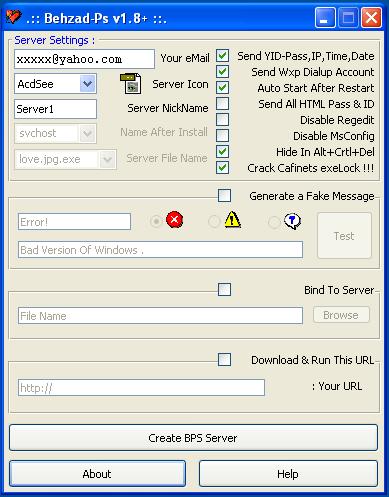
Task: Tick the Disable Regedit checkbox
Action: 222,119
